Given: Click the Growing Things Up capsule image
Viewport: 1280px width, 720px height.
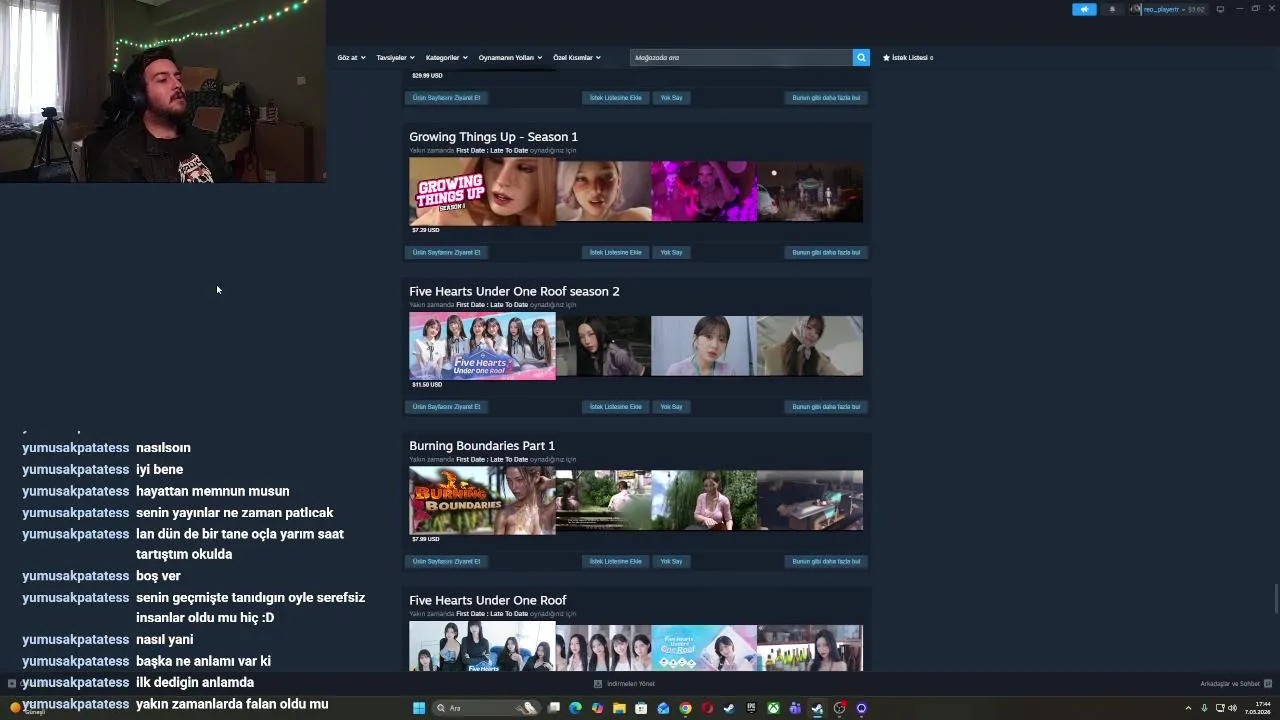Looking at the screenshot, I should [x=482, y=191].
